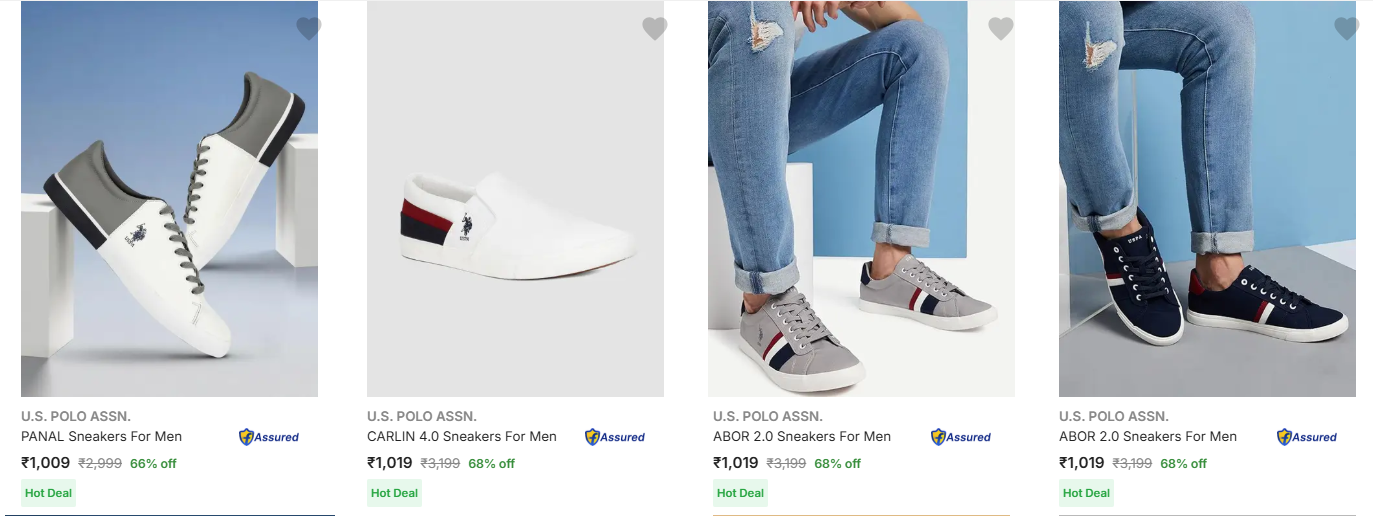This screenshot has width=1373, height=516.
Task: Open the PANAL Sneakers product image
Action: pos(169,200)
